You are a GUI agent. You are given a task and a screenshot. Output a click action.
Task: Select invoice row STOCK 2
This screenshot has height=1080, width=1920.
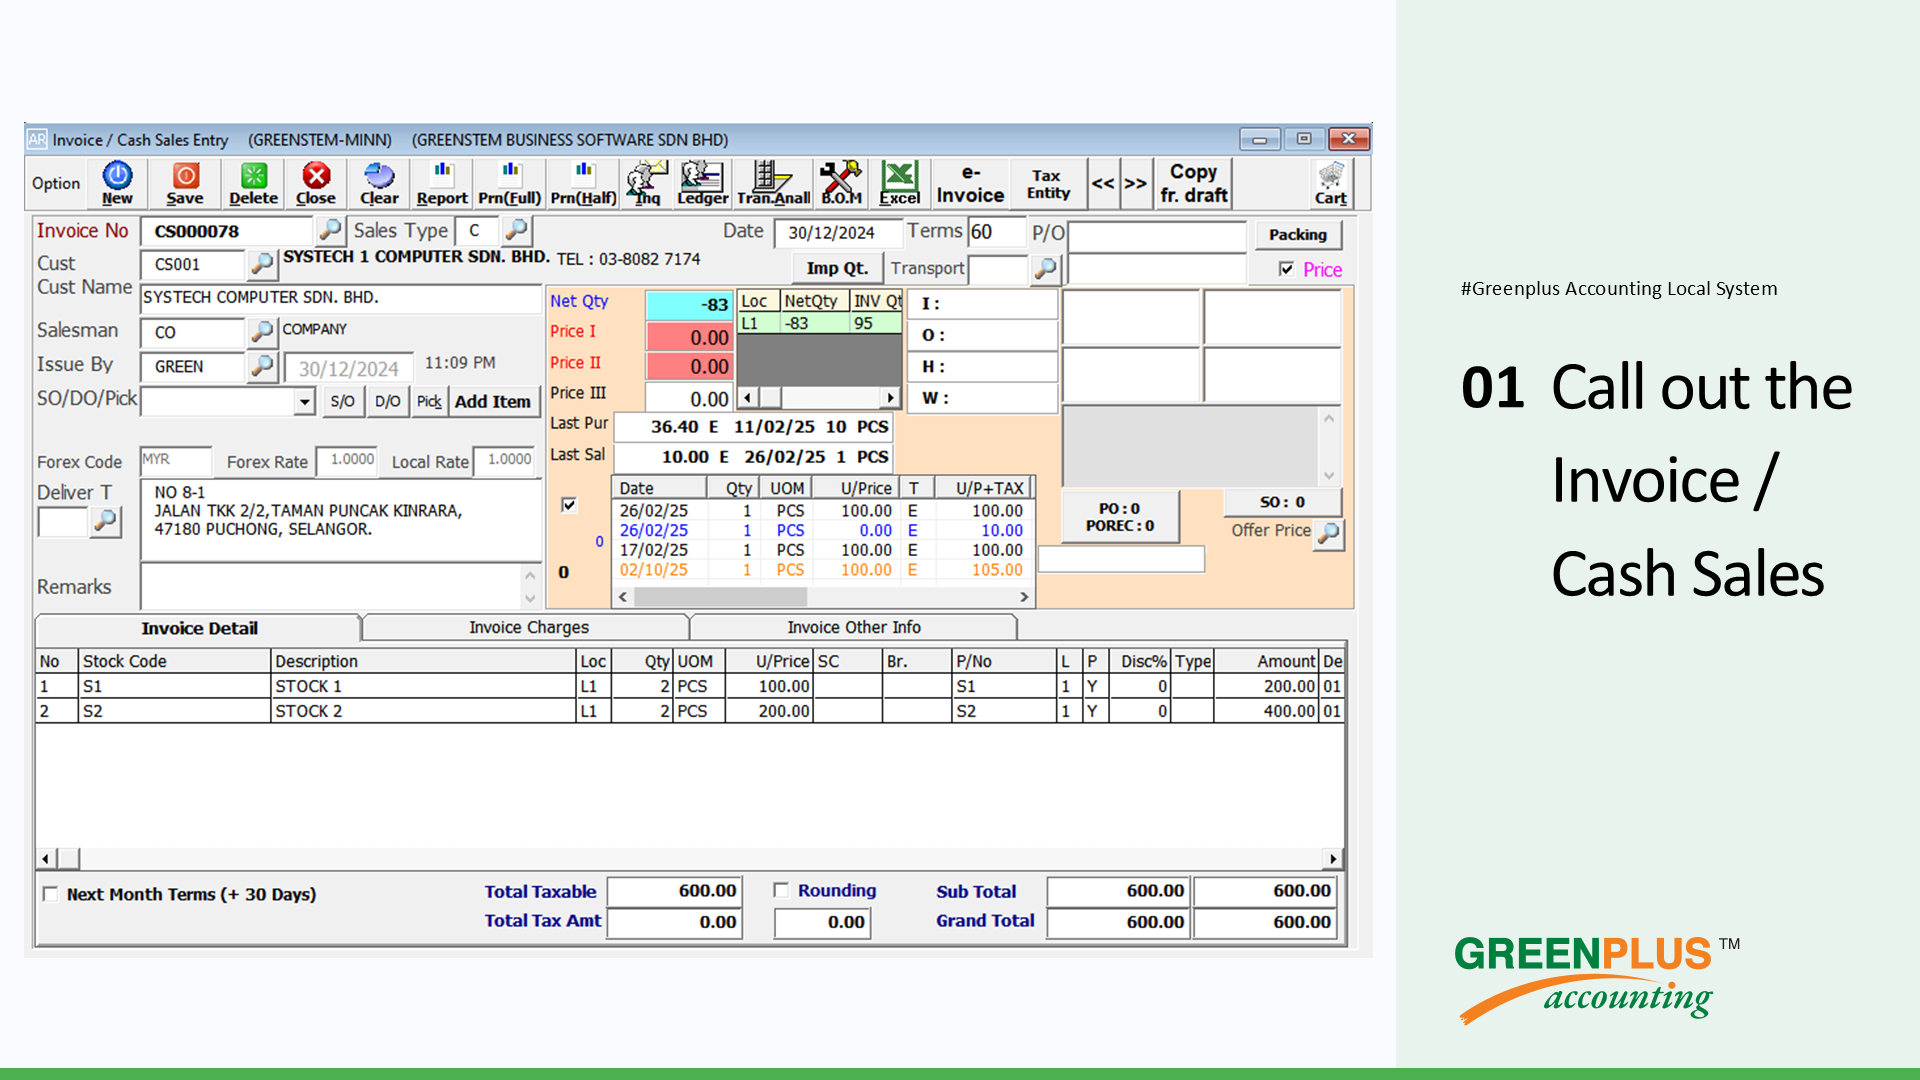pos(690,711)
